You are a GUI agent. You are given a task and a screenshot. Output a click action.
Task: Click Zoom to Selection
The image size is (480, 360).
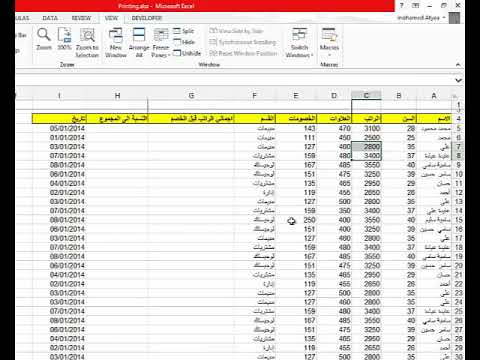87,43
